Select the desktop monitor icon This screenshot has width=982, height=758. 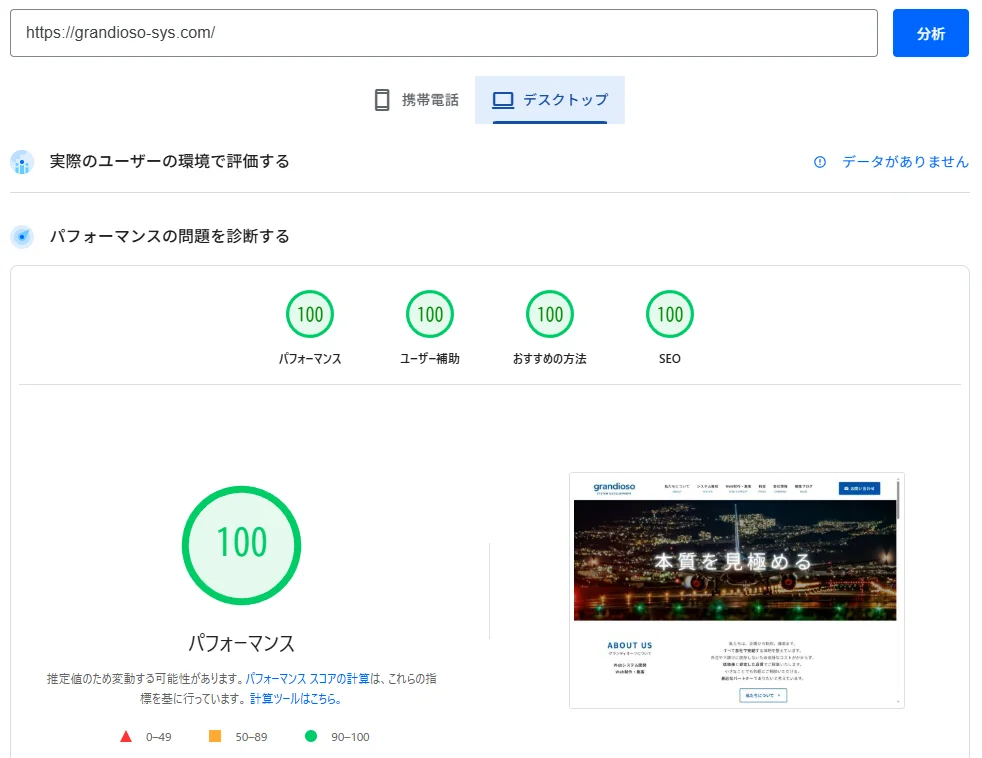tap(504, 99)
